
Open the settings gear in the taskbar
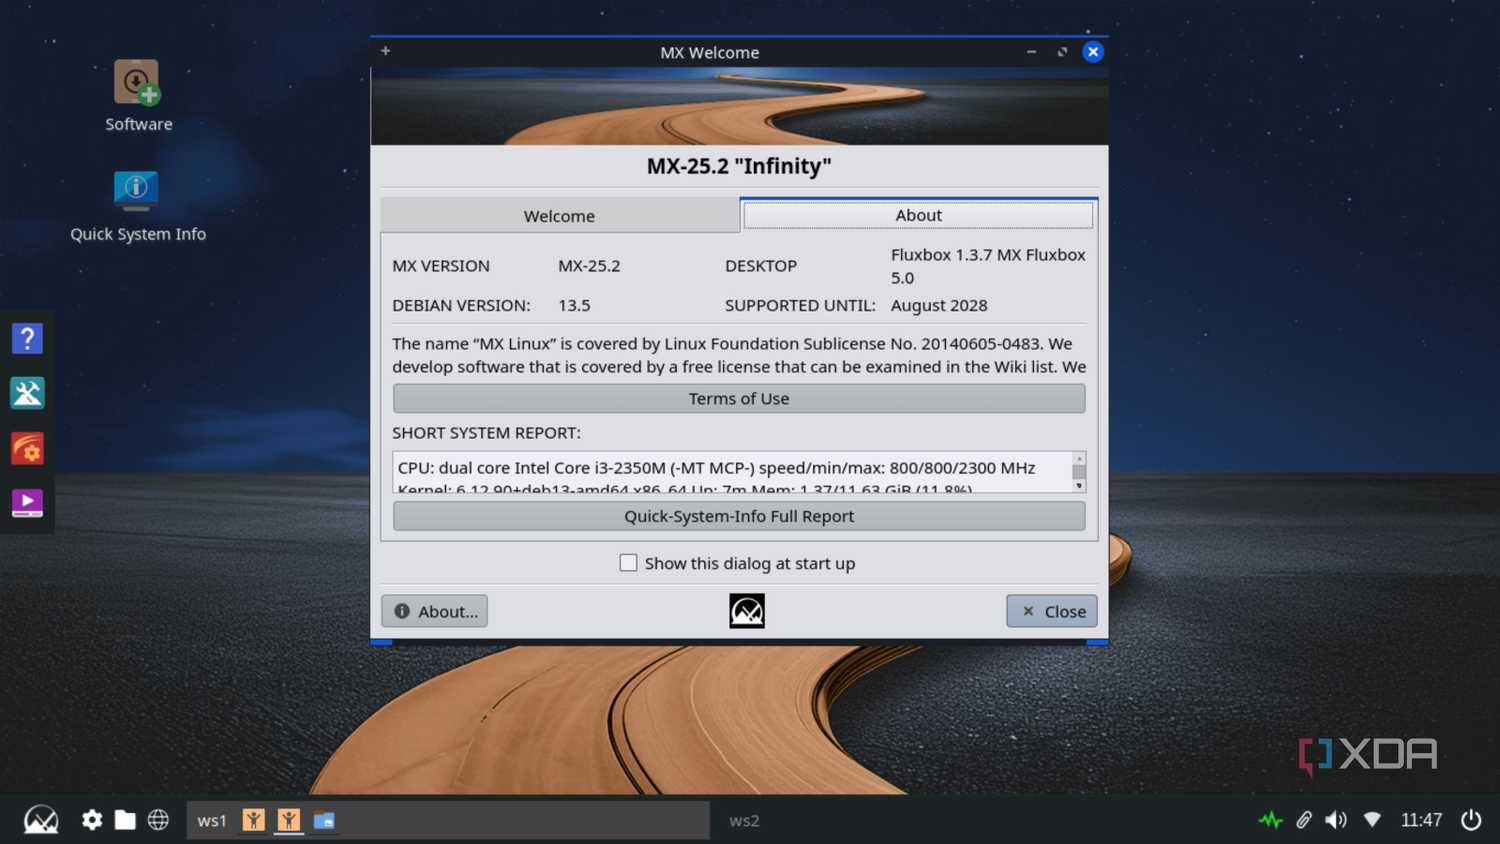tap(92, 820)
